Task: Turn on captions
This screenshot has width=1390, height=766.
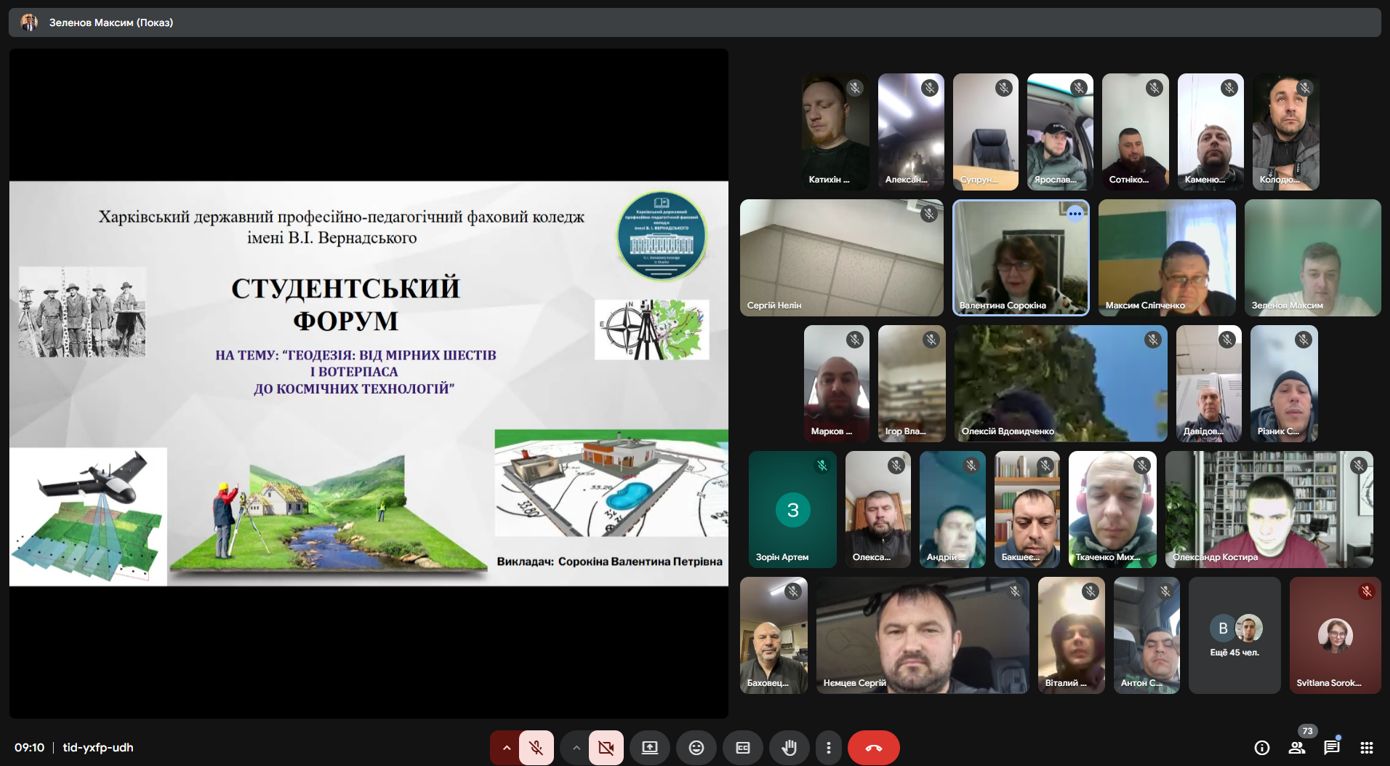Action: point(743,748)
